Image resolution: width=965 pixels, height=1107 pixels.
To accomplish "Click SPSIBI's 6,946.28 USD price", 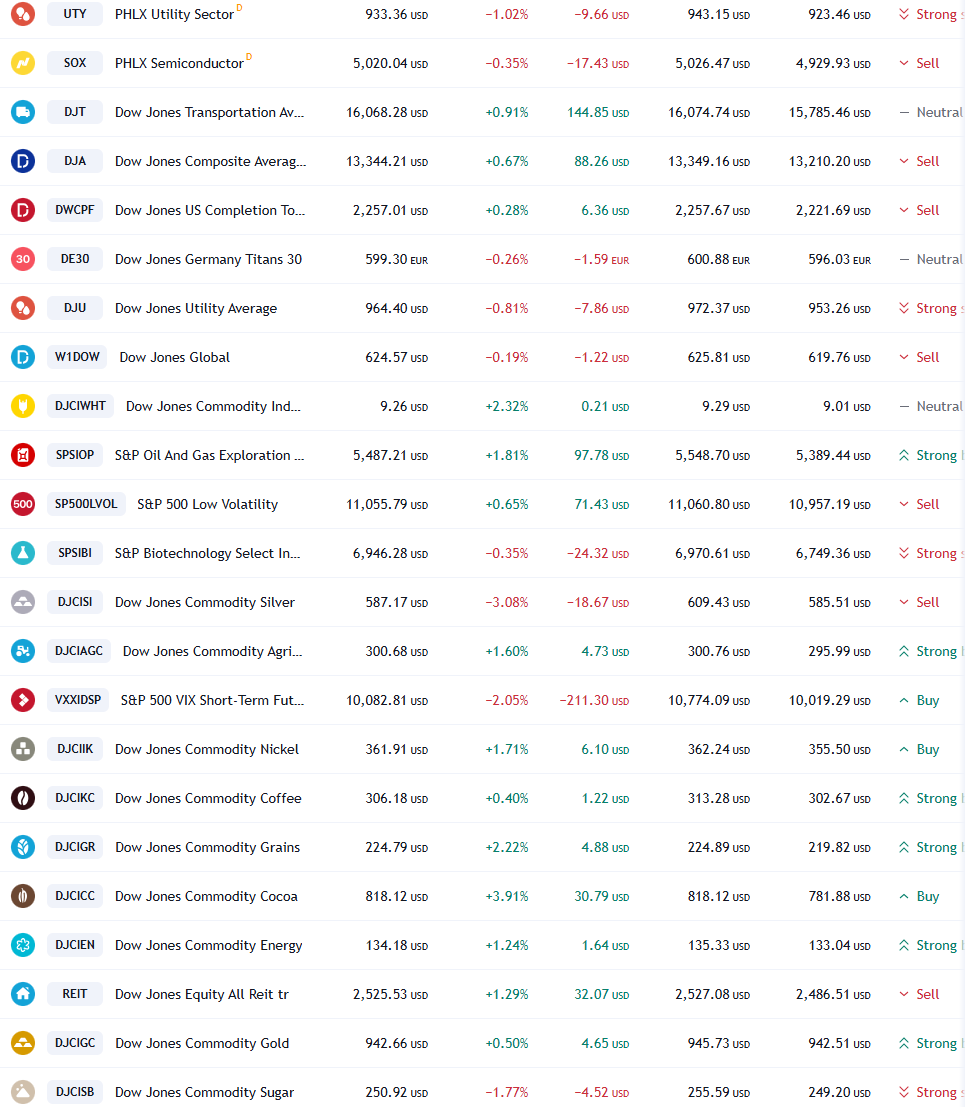I will 390,554.
